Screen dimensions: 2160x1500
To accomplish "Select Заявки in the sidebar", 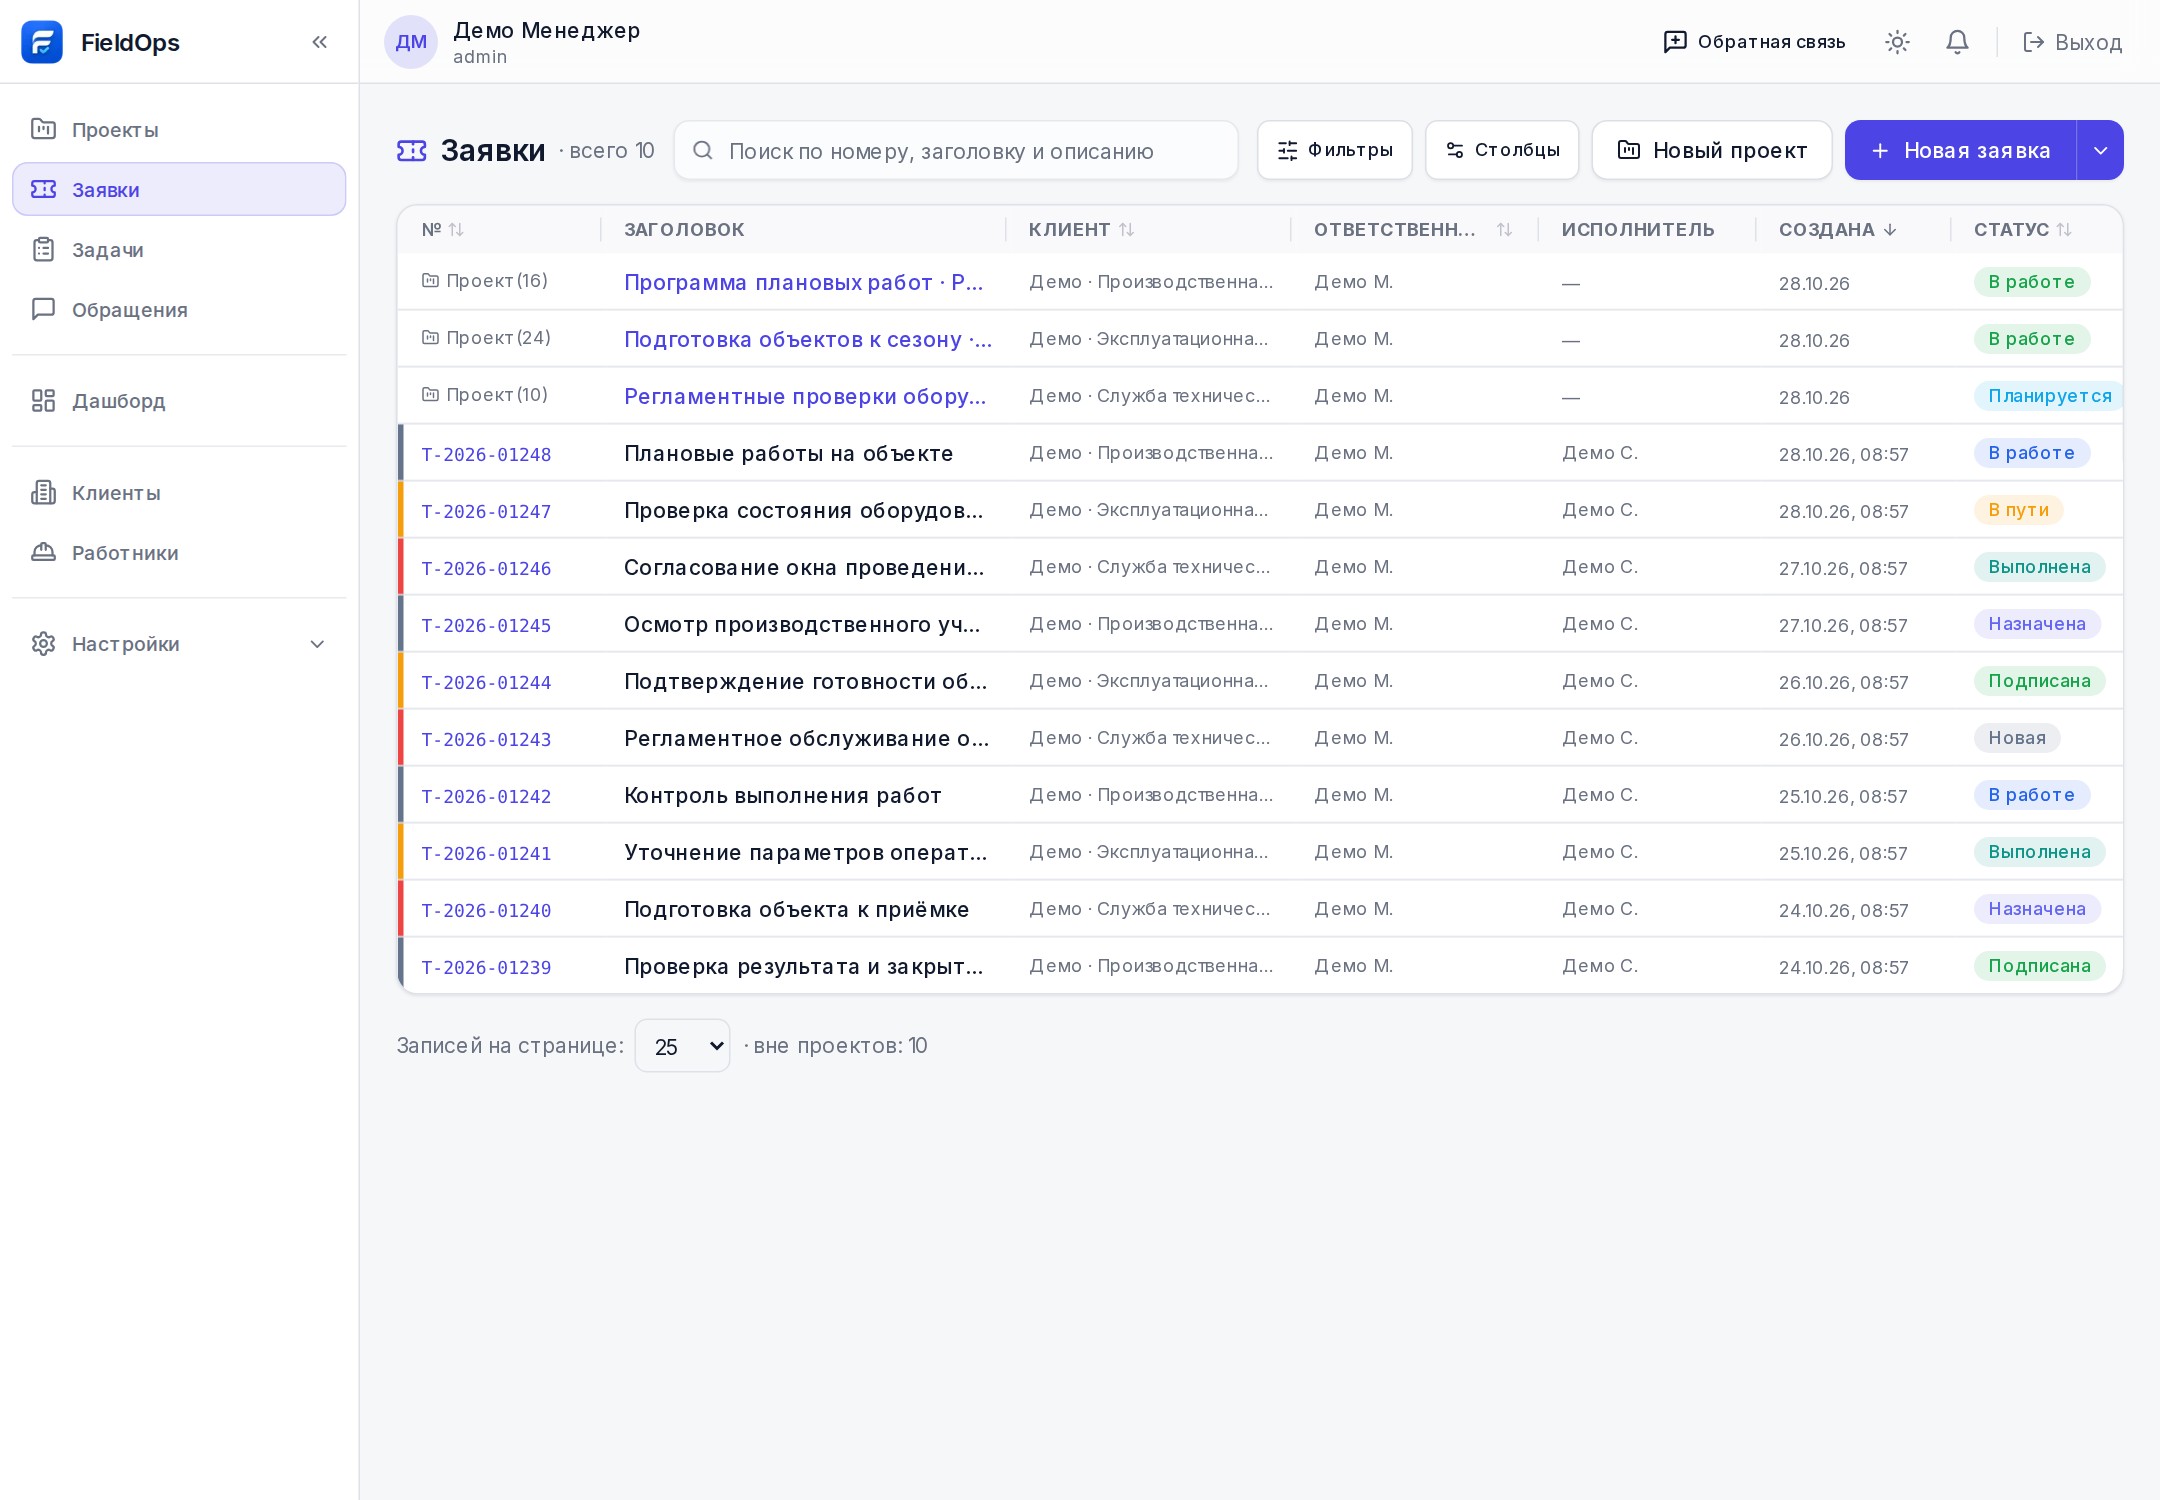I will 179,189.
